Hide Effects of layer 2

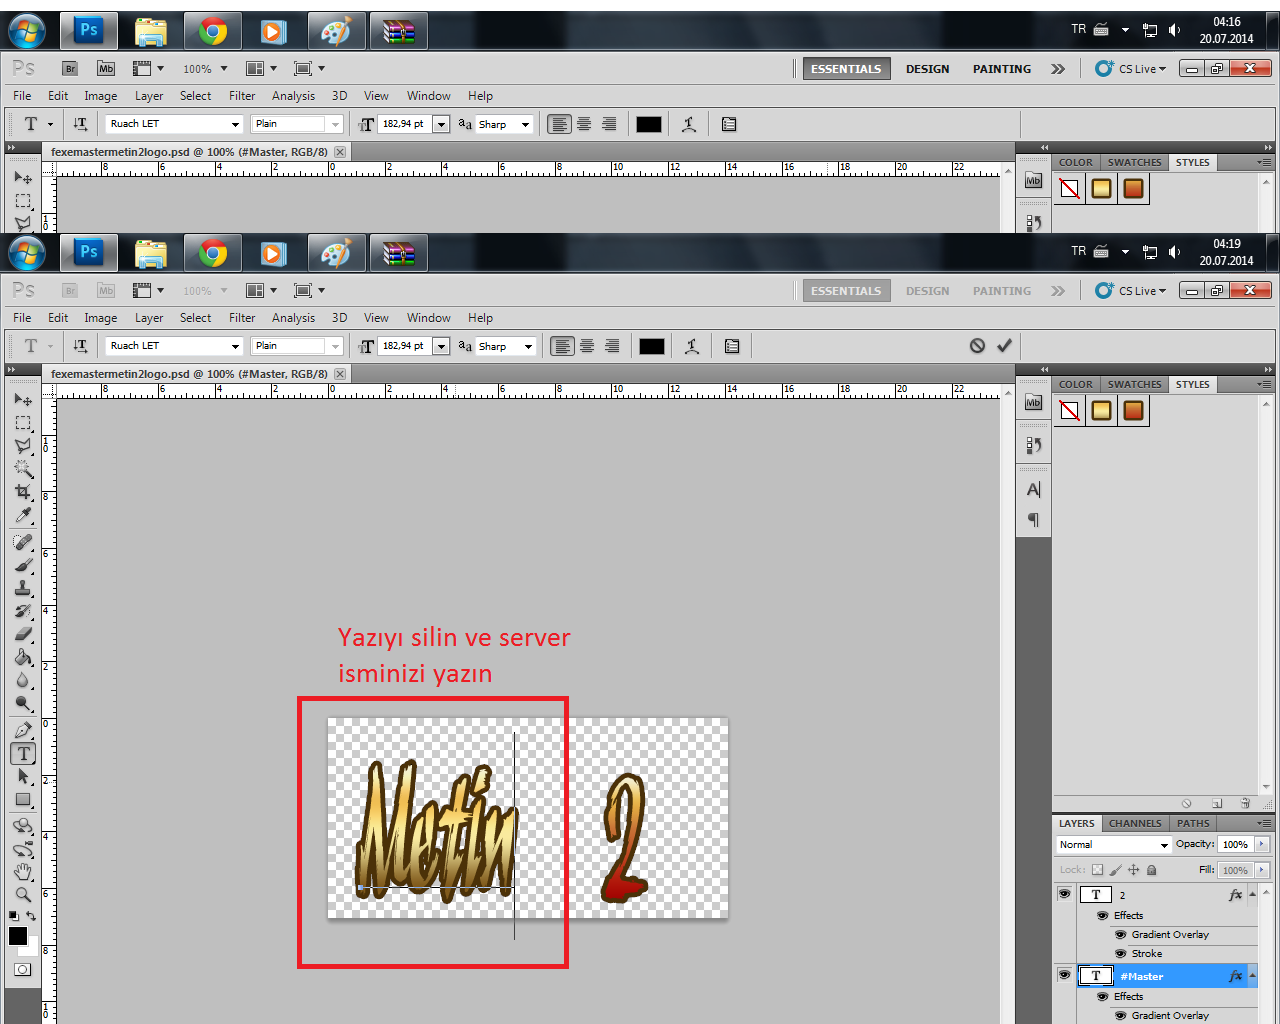coord(1103,915)
